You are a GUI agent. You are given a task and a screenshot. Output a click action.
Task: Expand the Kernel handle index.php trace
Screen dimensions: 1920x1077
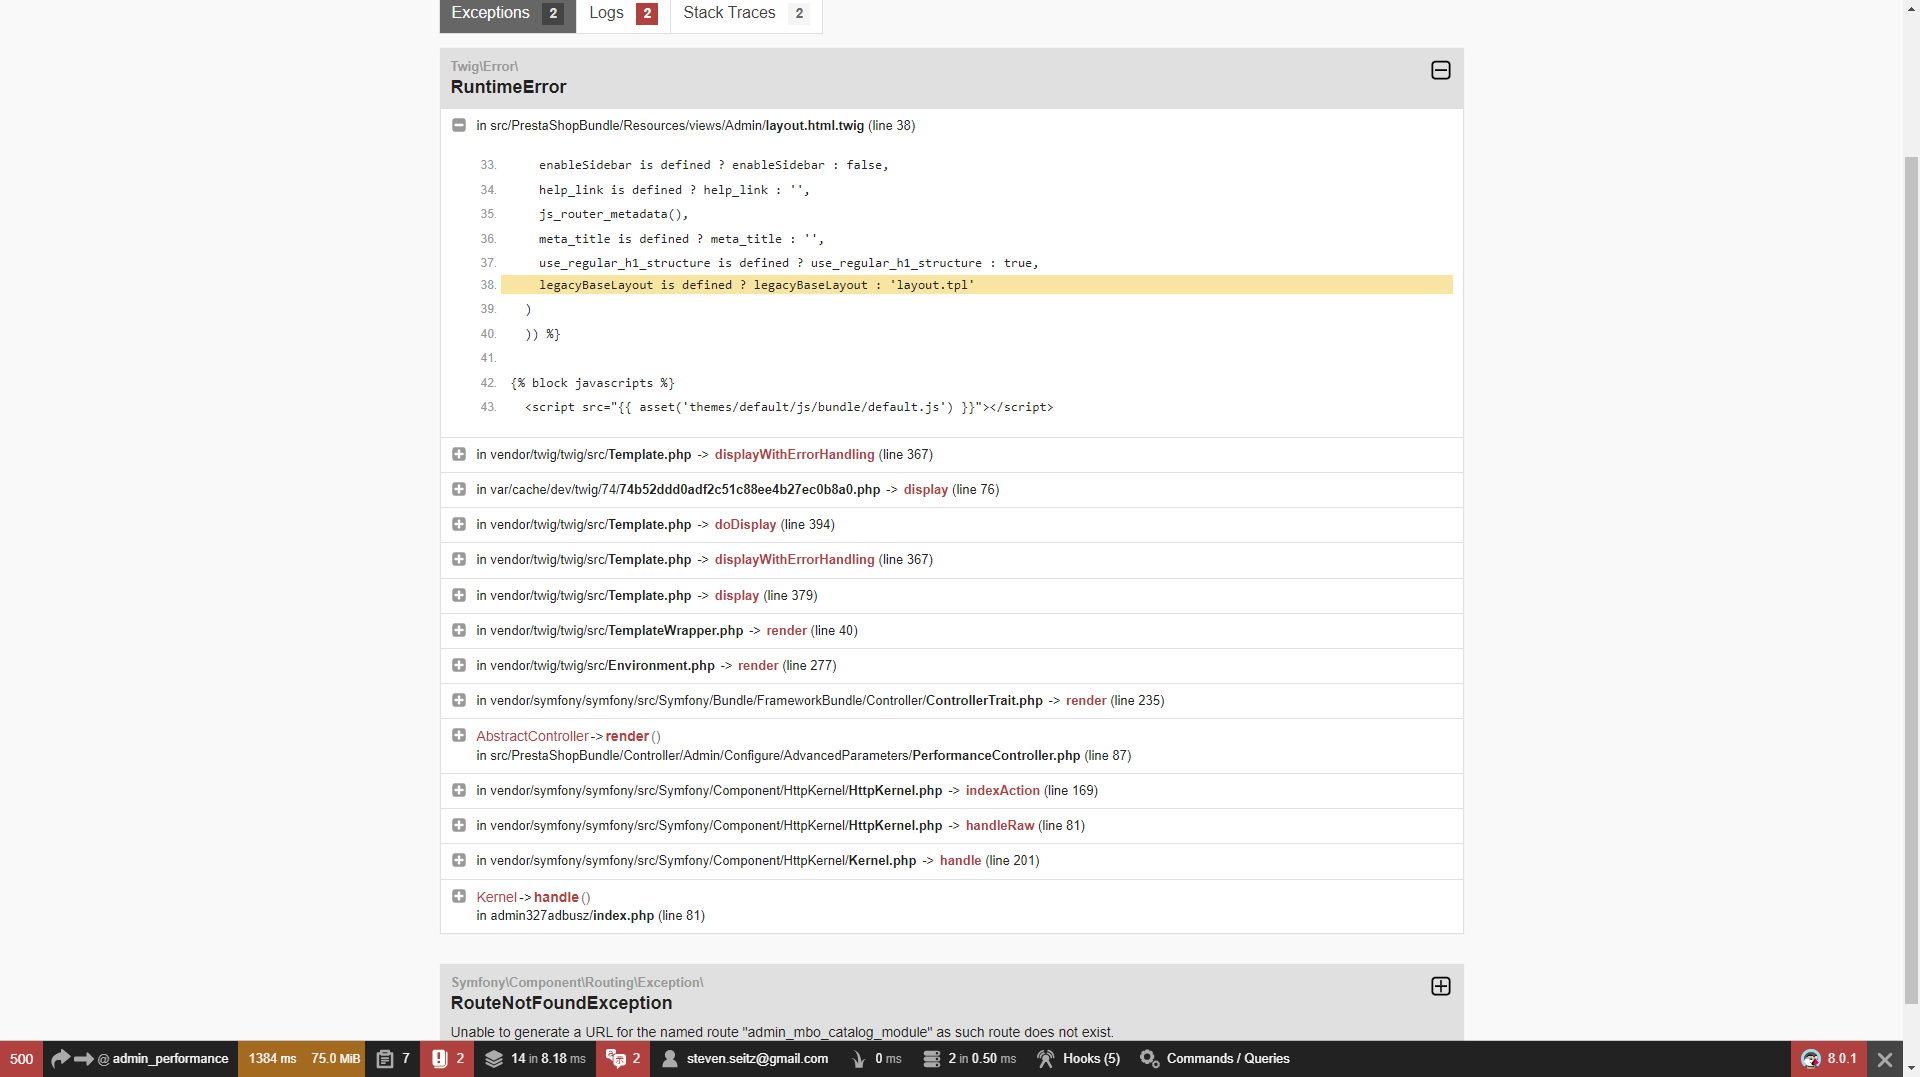[459, 896]
